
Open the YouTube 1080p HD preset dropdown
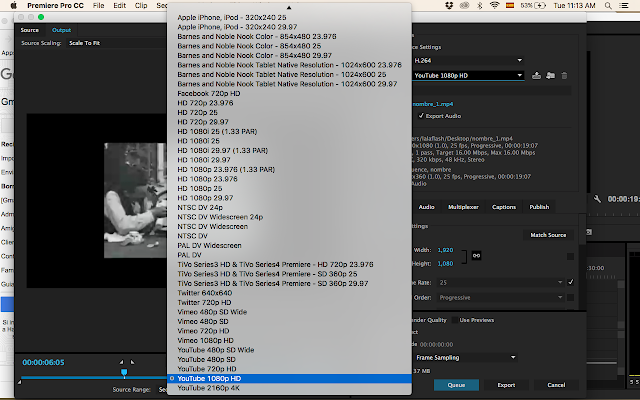[x=468, y=76]
